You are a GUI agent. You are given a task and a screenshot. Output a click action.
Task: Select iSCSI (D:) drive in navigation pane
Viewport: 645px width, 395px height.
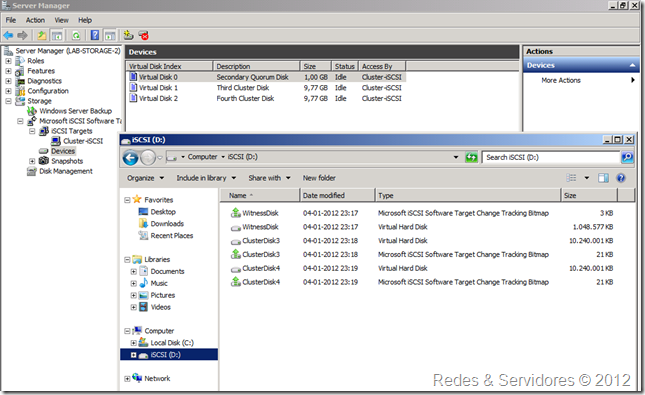pyautogui.click(x=169, y=355)
